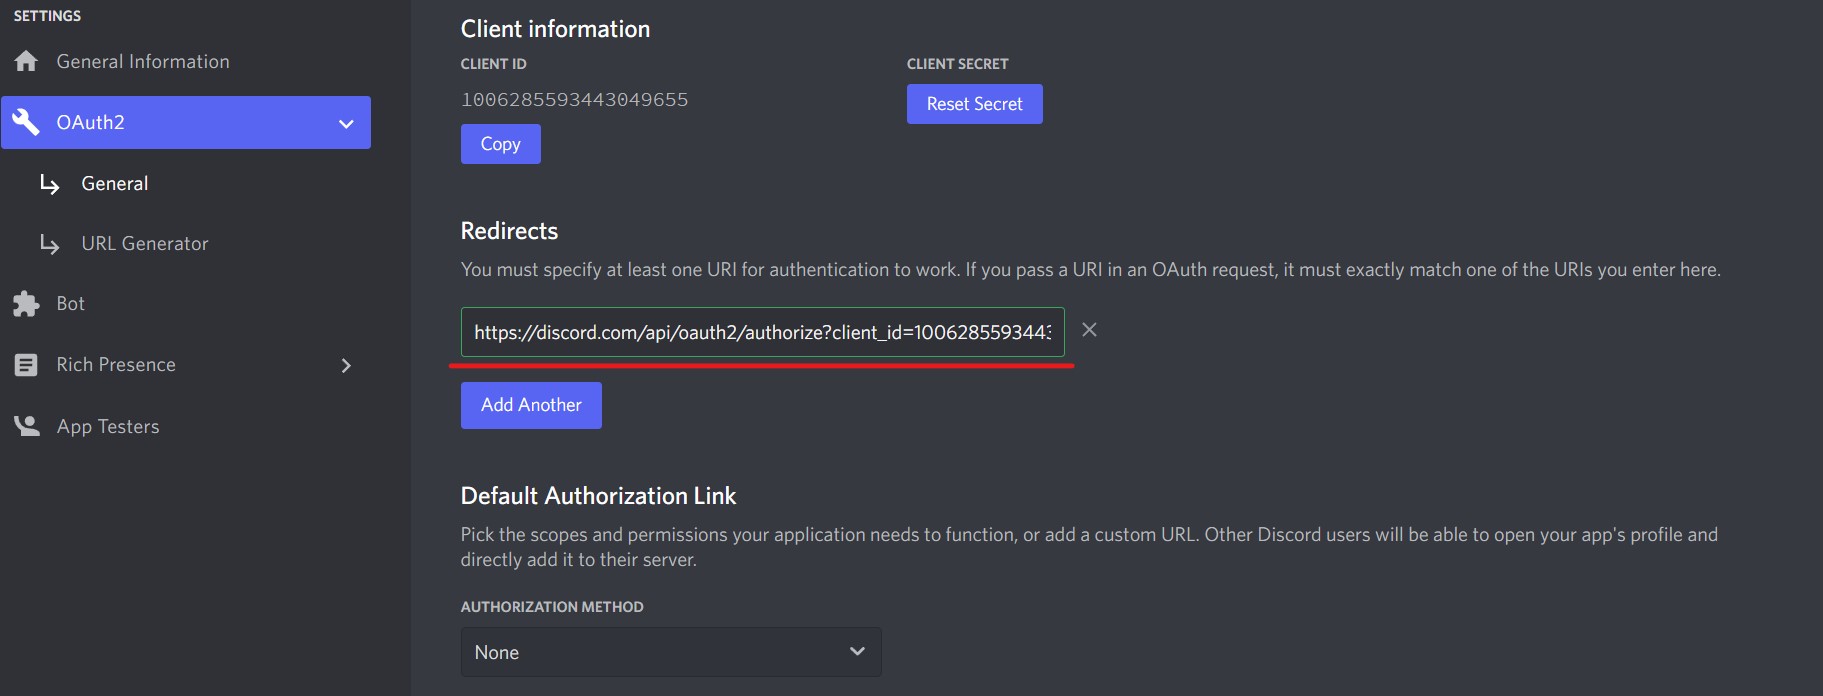
Task: Click the Redirects section heading
Action: [x=509, y=231]
